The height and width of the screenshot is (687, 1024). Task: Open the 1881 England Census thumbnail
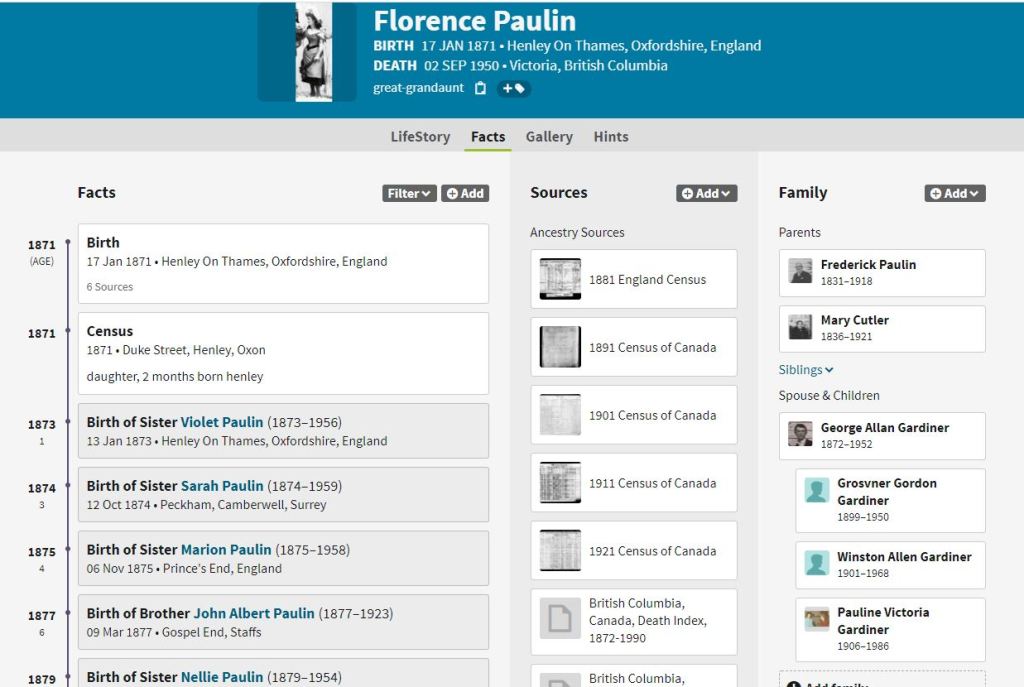[560, 279]
